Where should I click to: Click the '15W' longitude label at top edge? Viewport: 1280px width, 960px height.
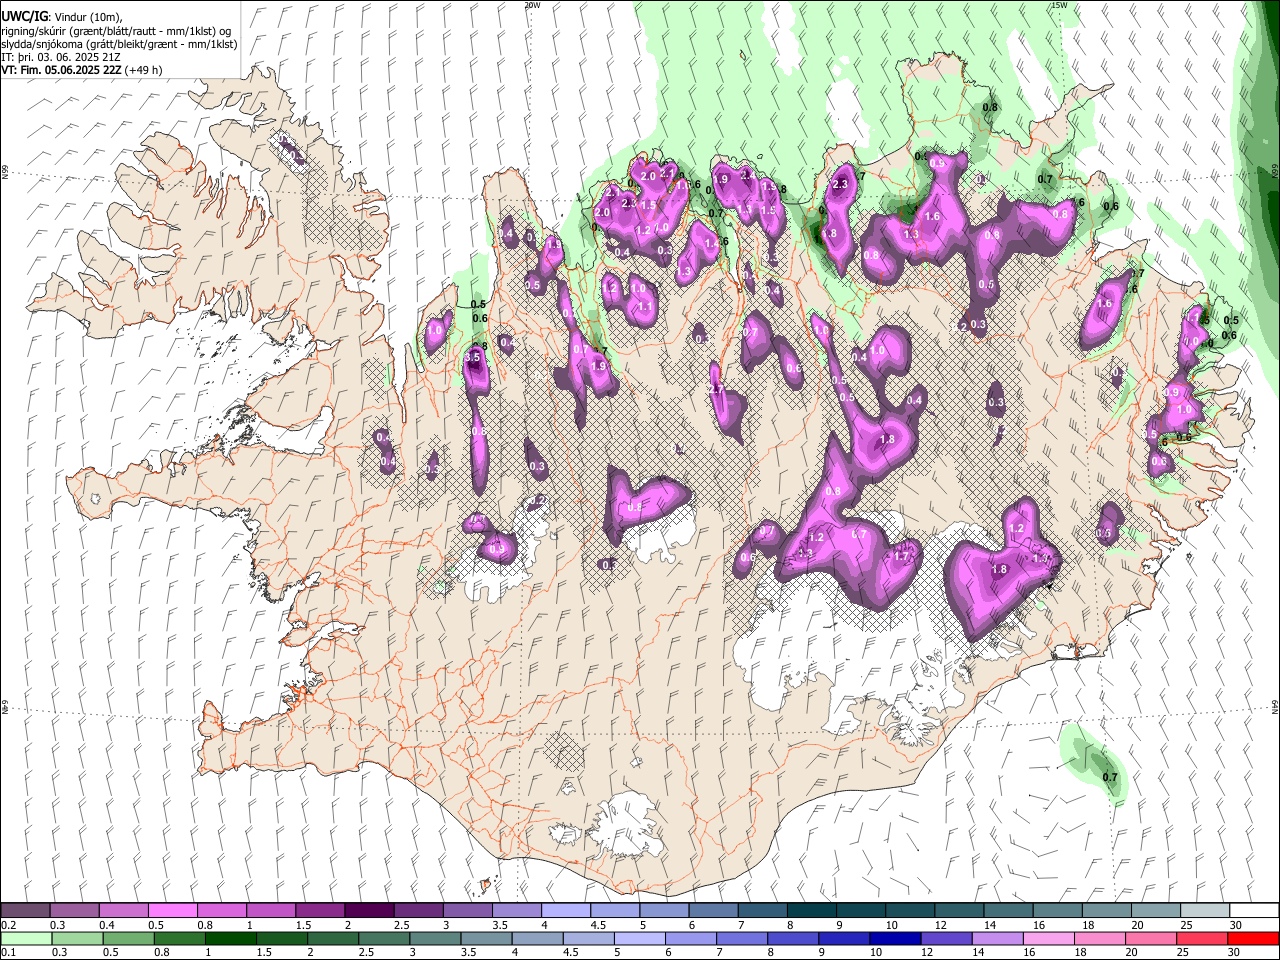point(1059,5)
